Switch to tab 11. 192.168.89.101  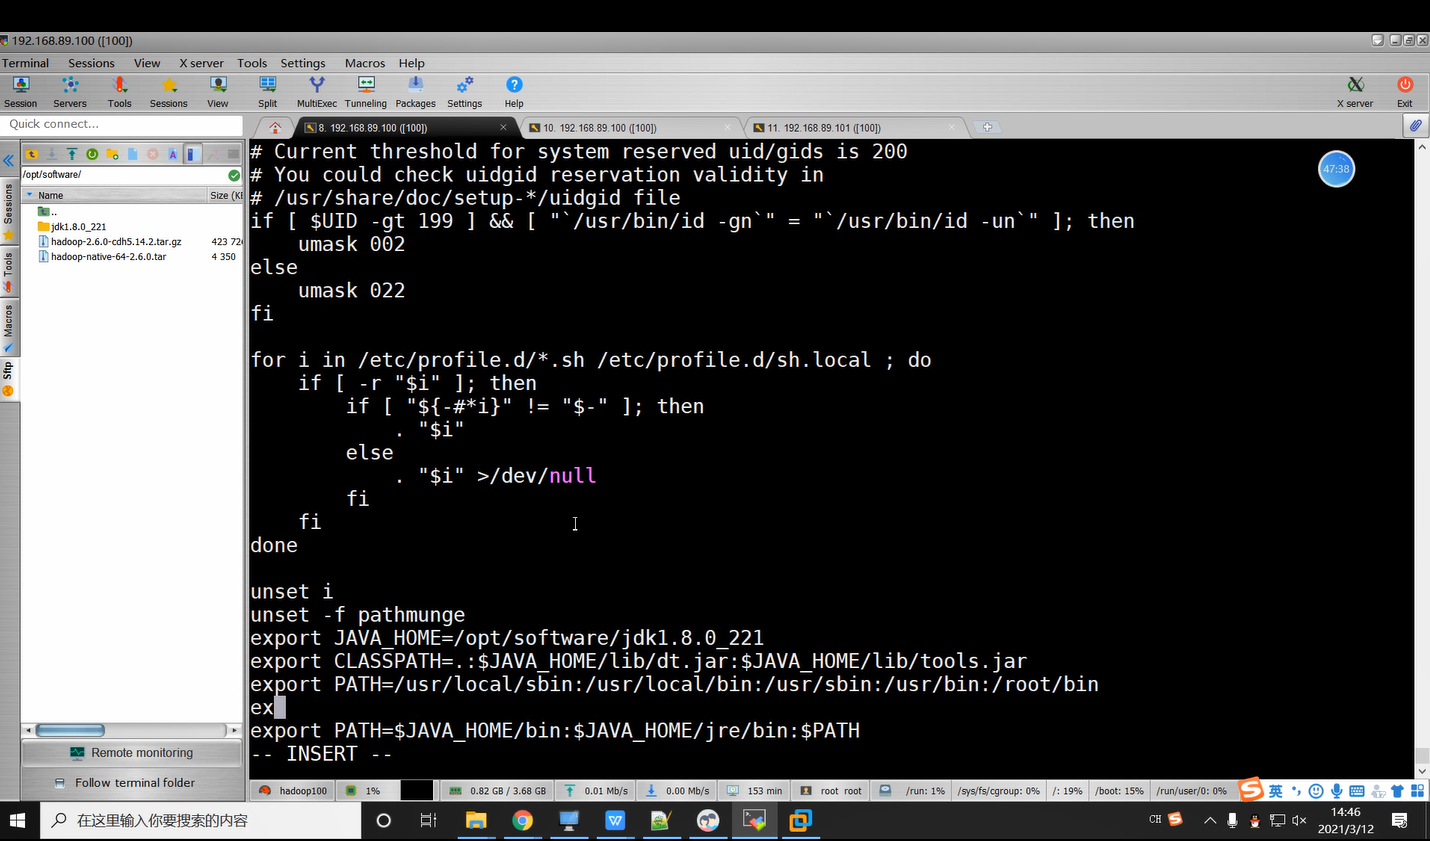click(824, 128)
